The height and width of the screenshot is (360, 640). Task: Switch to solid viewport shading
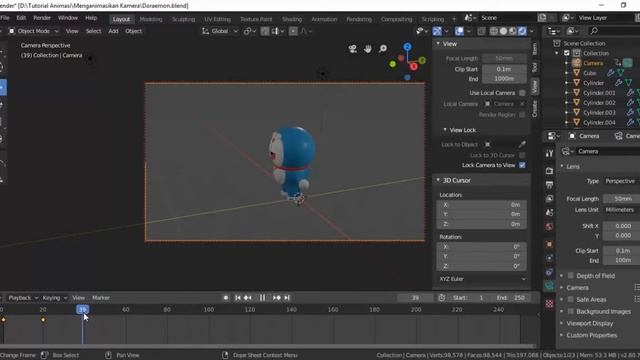tap(503, 31)
